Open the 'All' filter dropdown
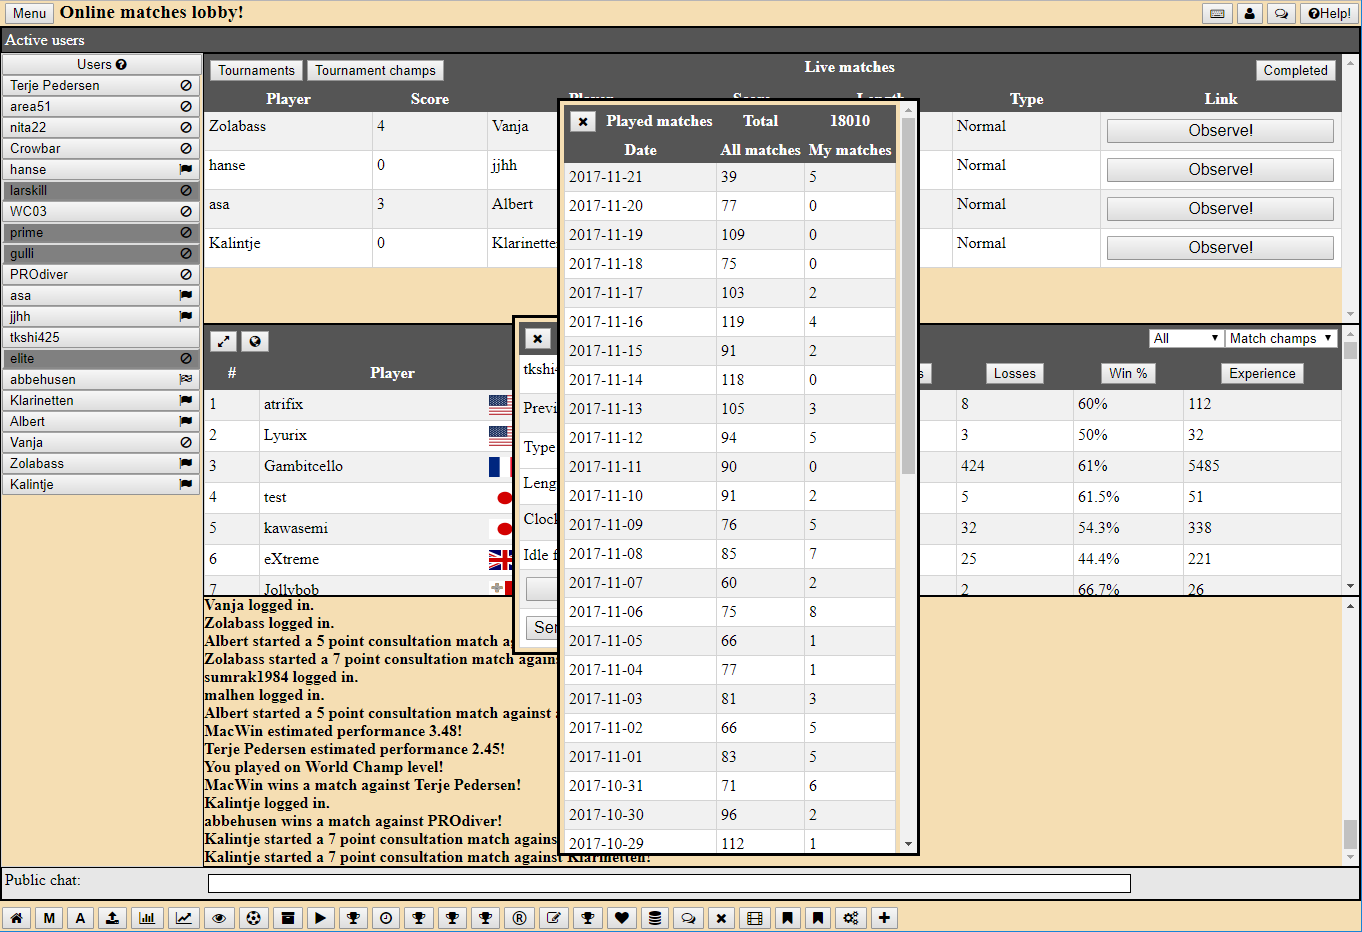 click(x=1185, y=338)
